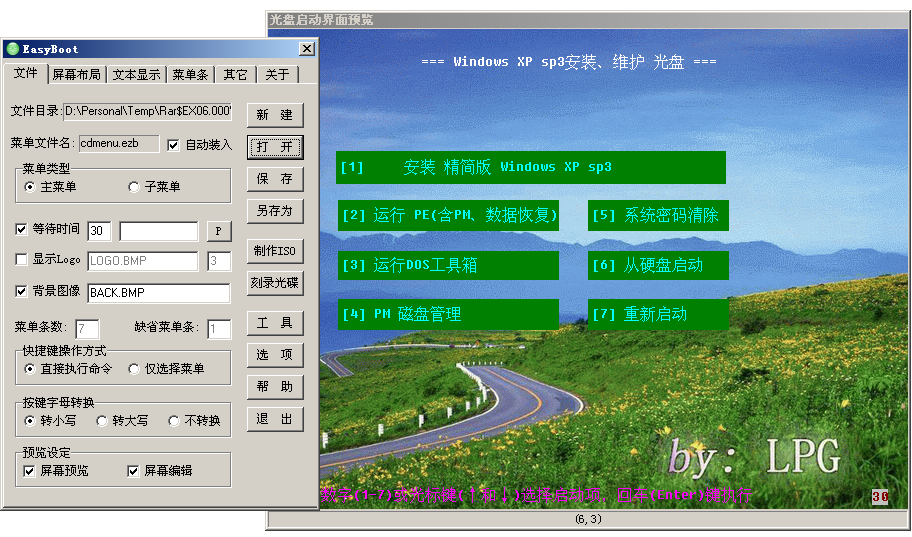Viewport: 912px width, 537px height.
Task: Click the EasyBoot title bar icon
Action: (12, 49)
